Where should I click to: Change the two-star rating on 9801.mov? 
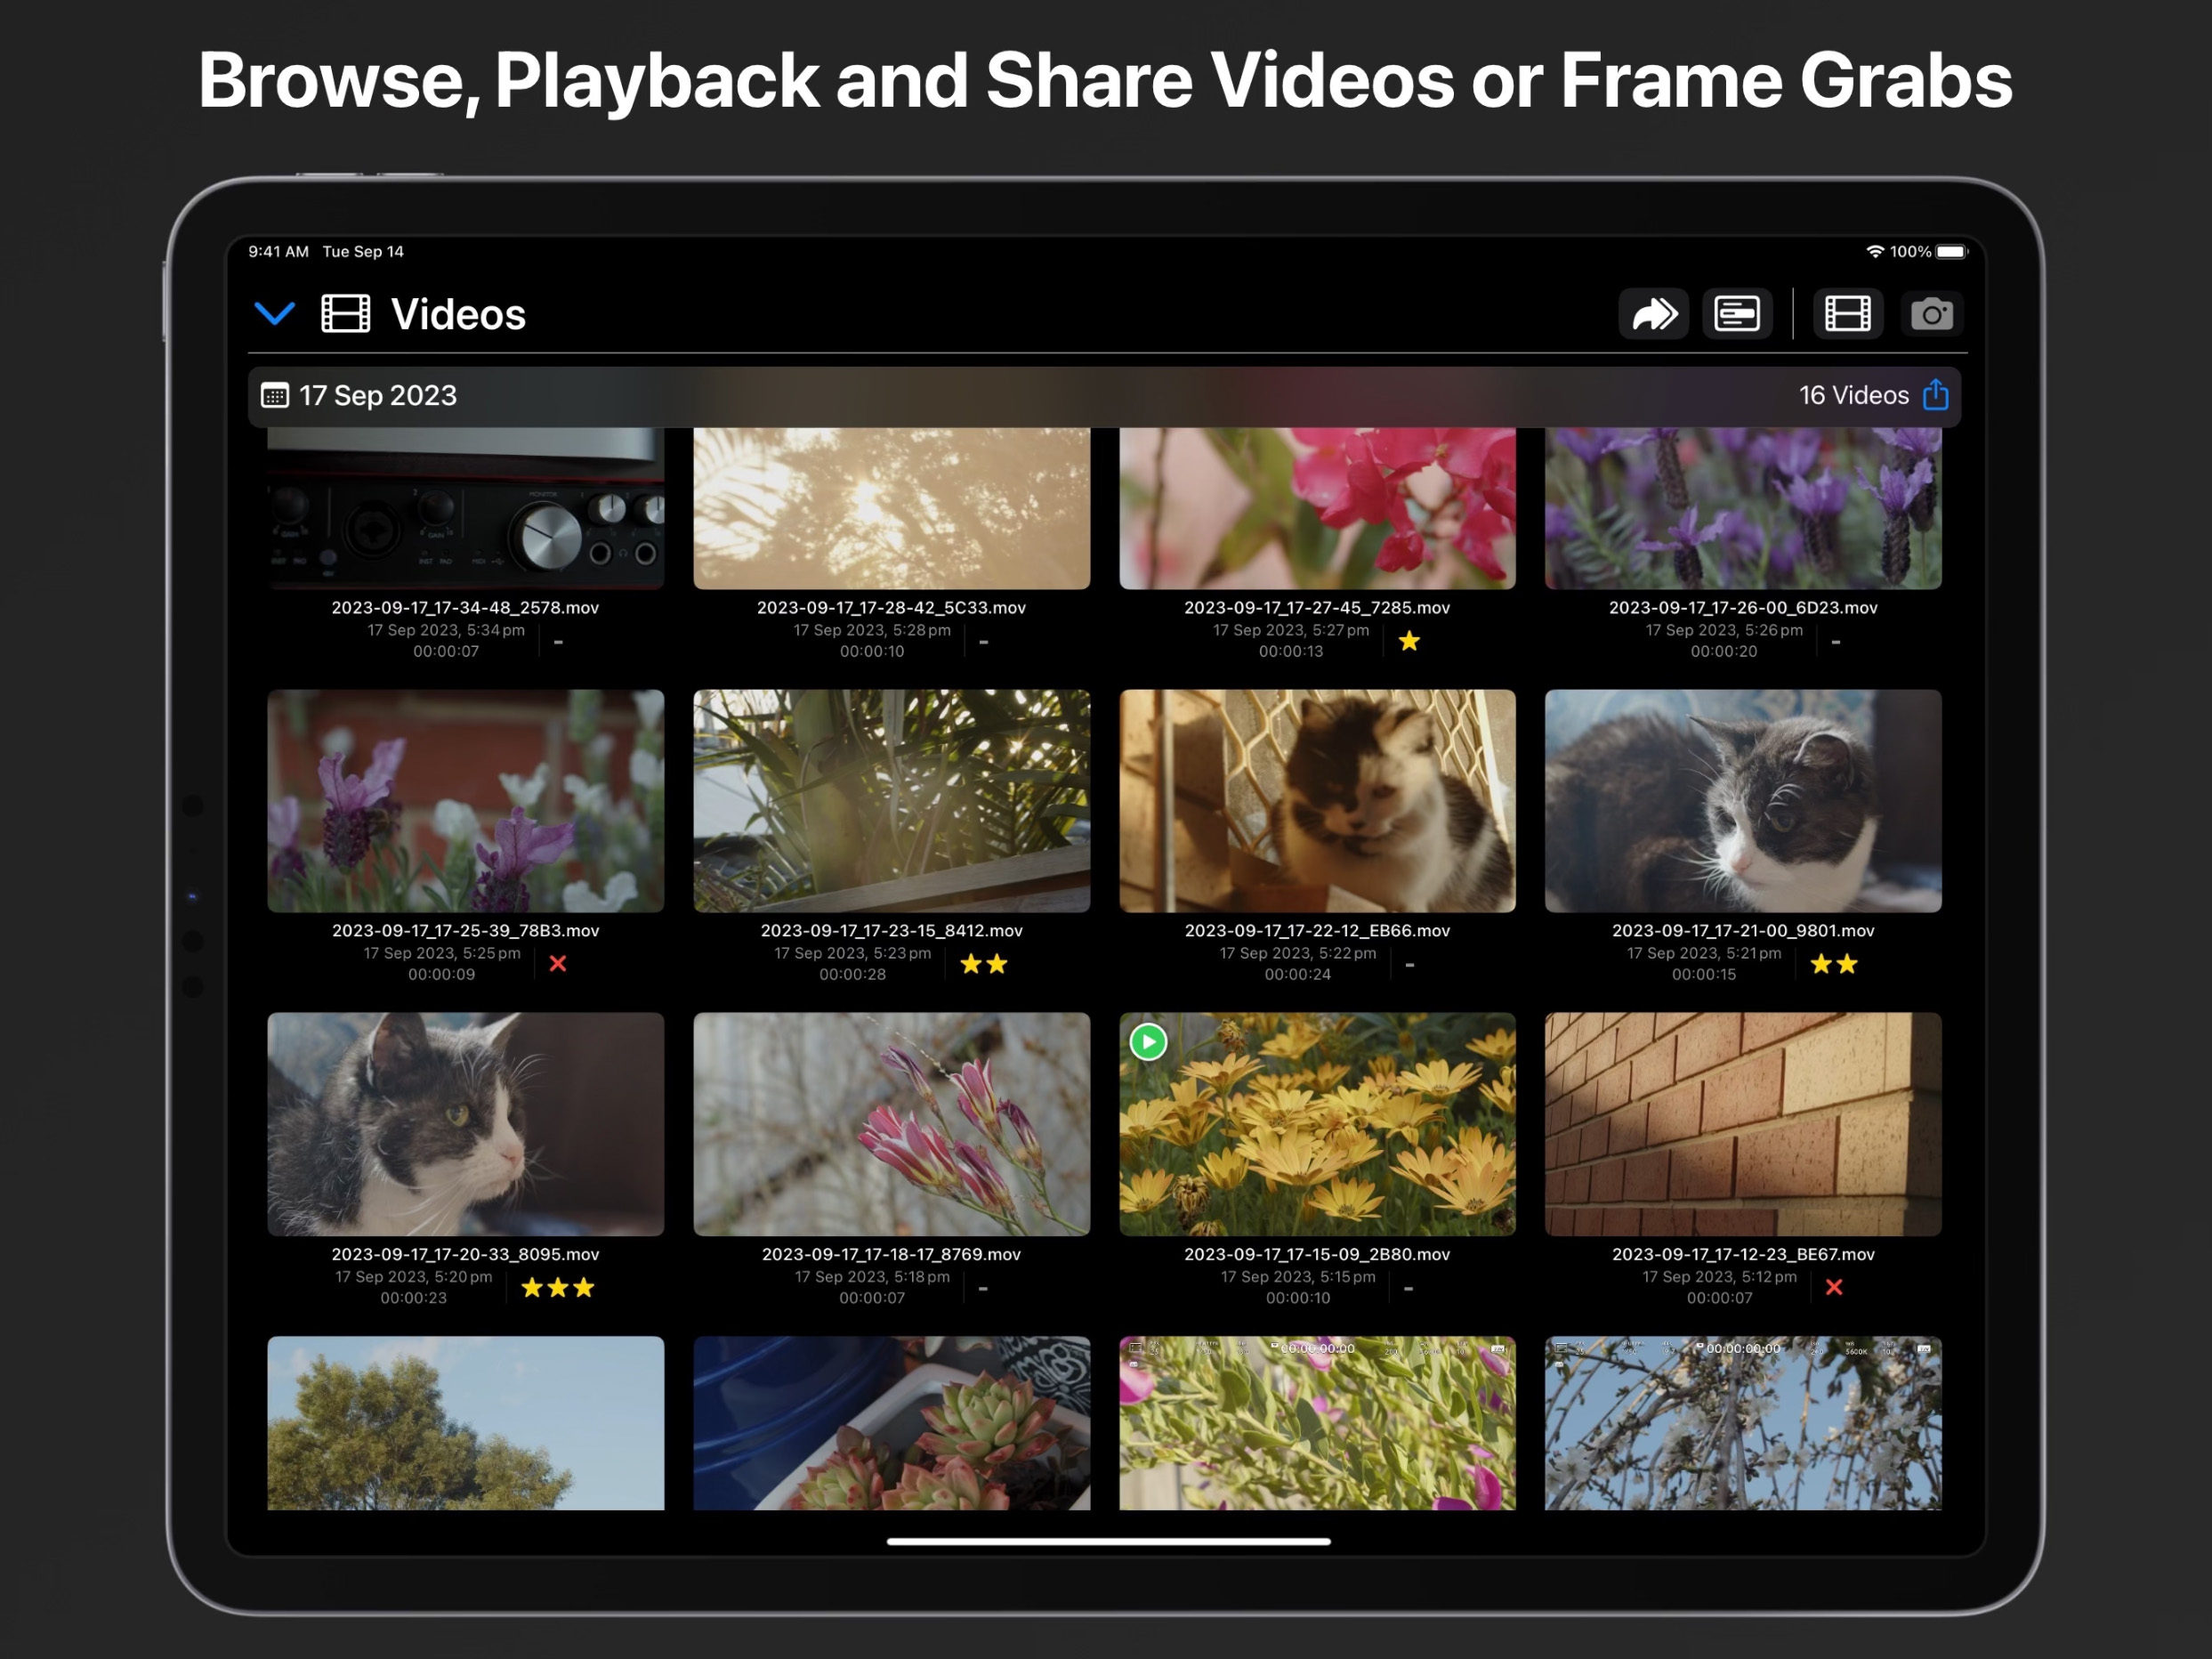pyautogui.click(x=1834, y=964)
